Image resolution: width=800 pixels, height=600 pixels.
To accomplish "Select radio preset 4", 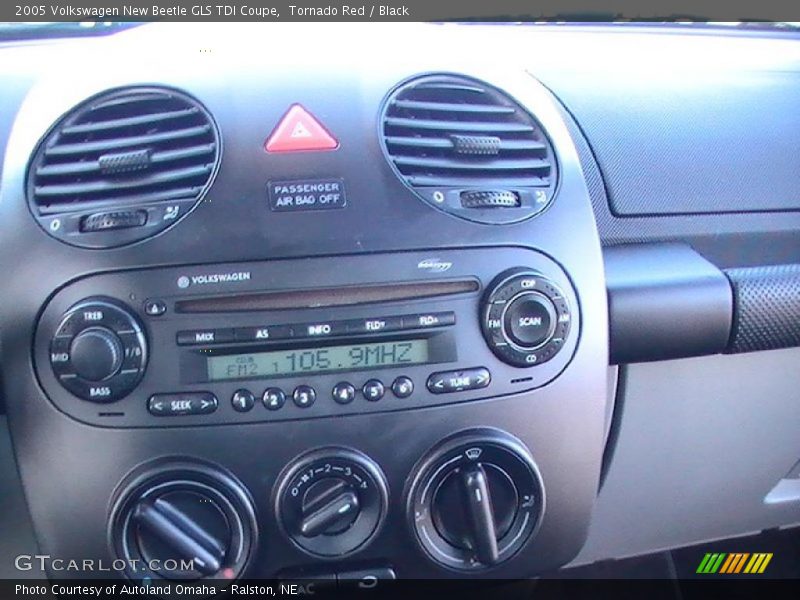I will pos(343,393).
